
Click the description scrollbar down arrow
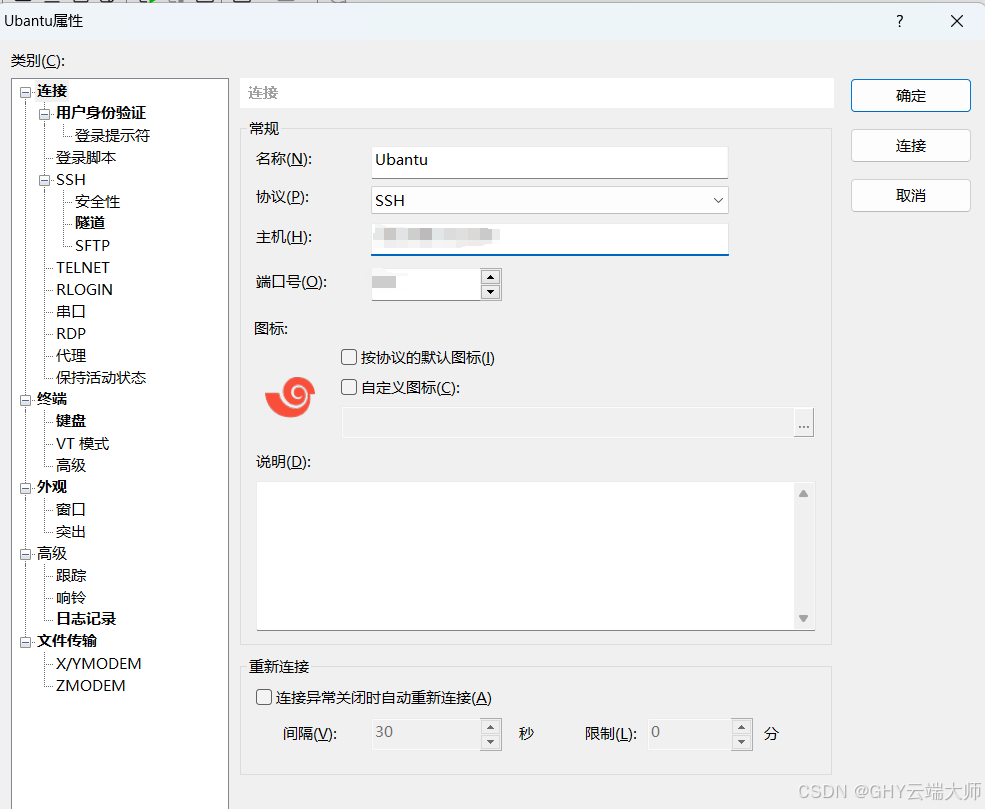click(x=803, y=619)
